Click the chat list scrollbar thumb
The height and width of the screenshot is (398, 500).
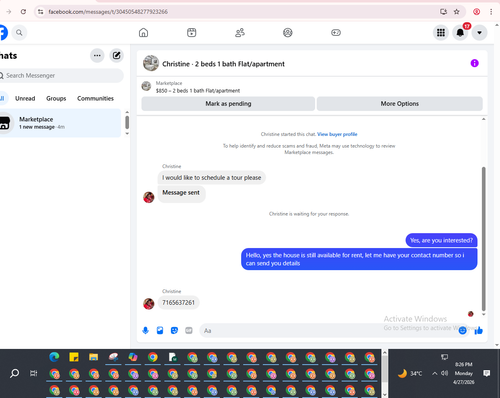click(x=127, y=122)
